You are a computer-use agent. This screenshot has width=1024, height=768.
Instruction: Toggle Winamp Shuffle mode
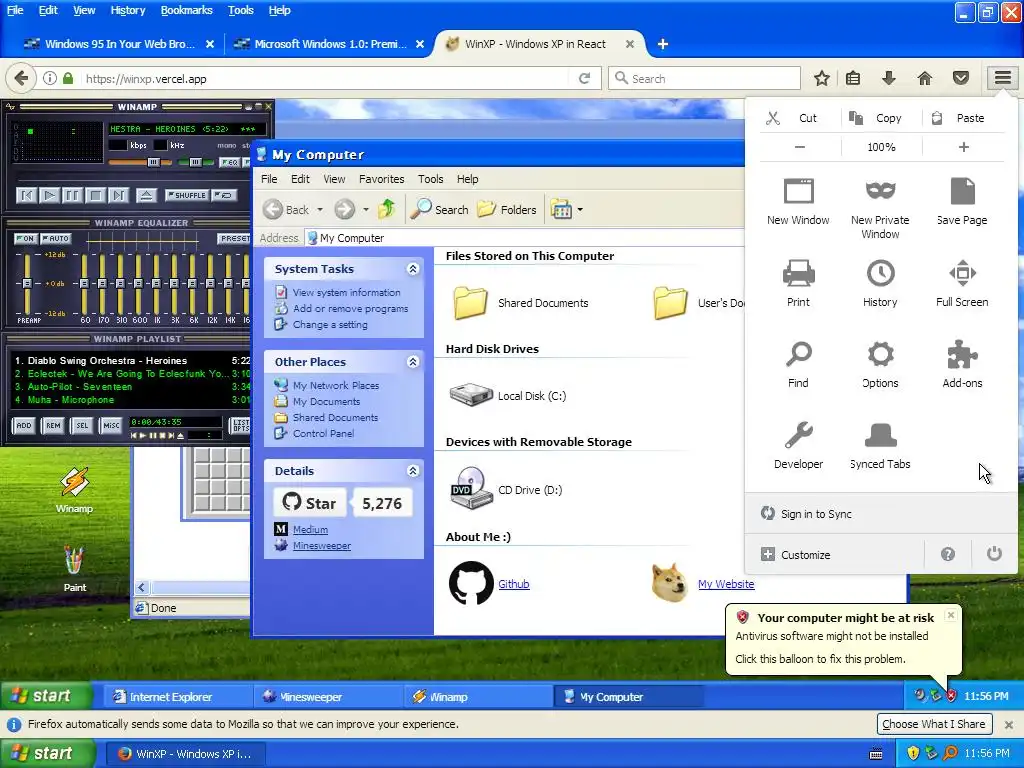pyautogui.click(x=186, y=195)
